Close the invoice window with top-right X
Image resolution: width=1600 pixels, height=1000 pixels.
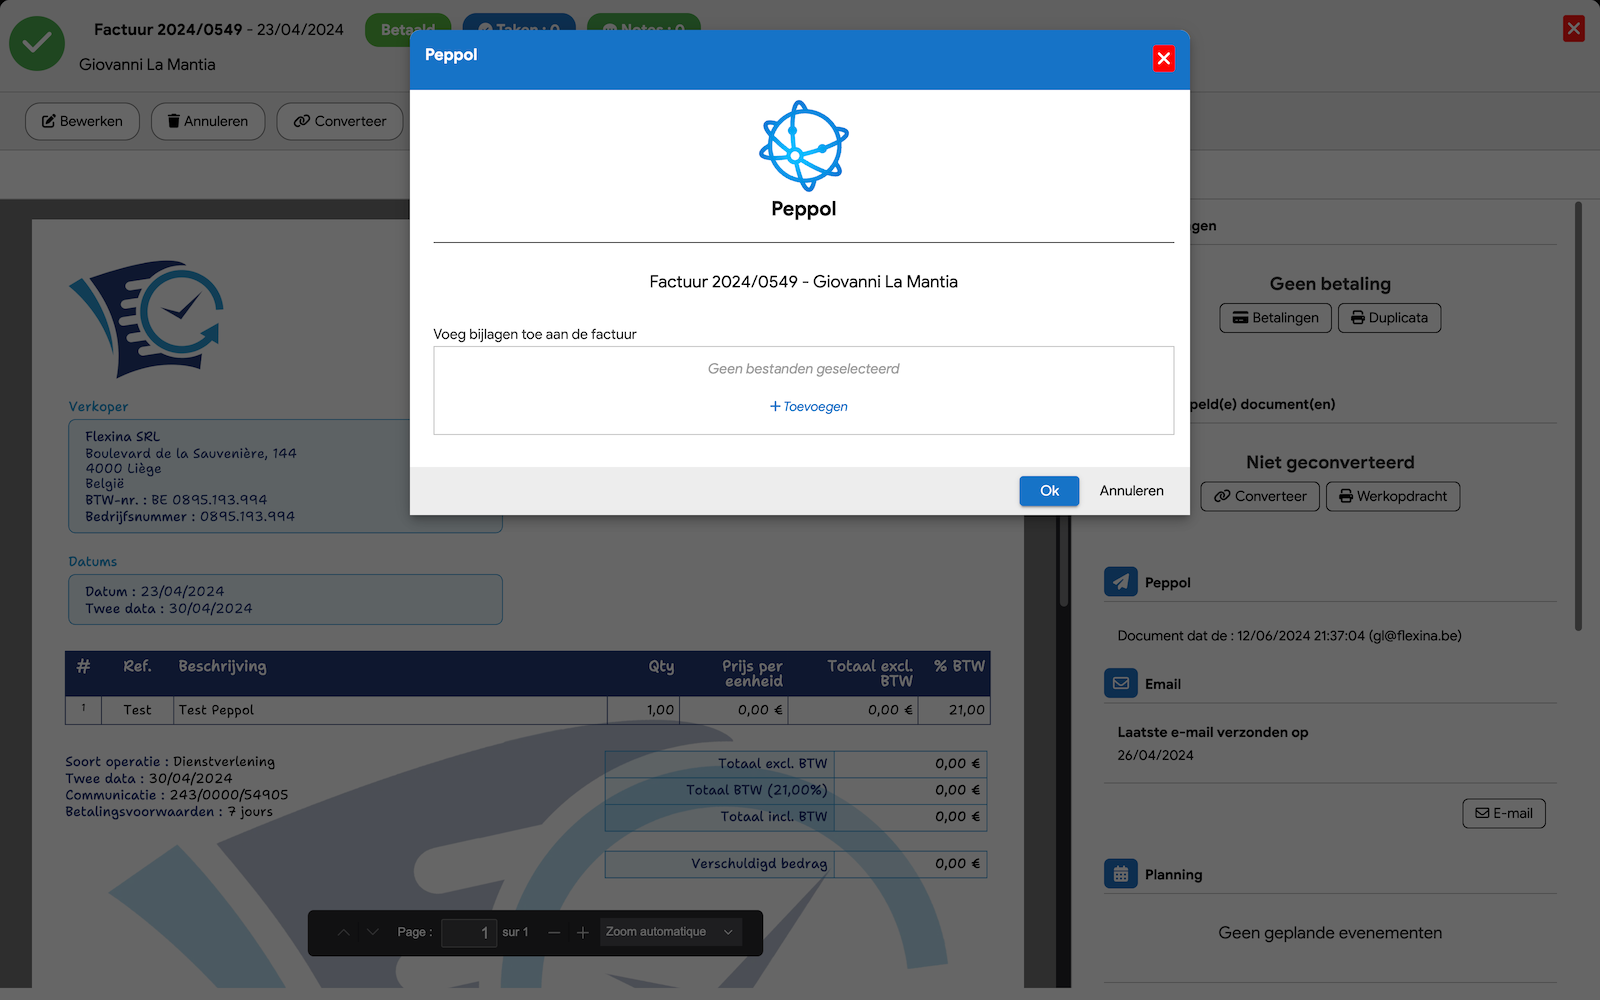(x=1574, y=28)
